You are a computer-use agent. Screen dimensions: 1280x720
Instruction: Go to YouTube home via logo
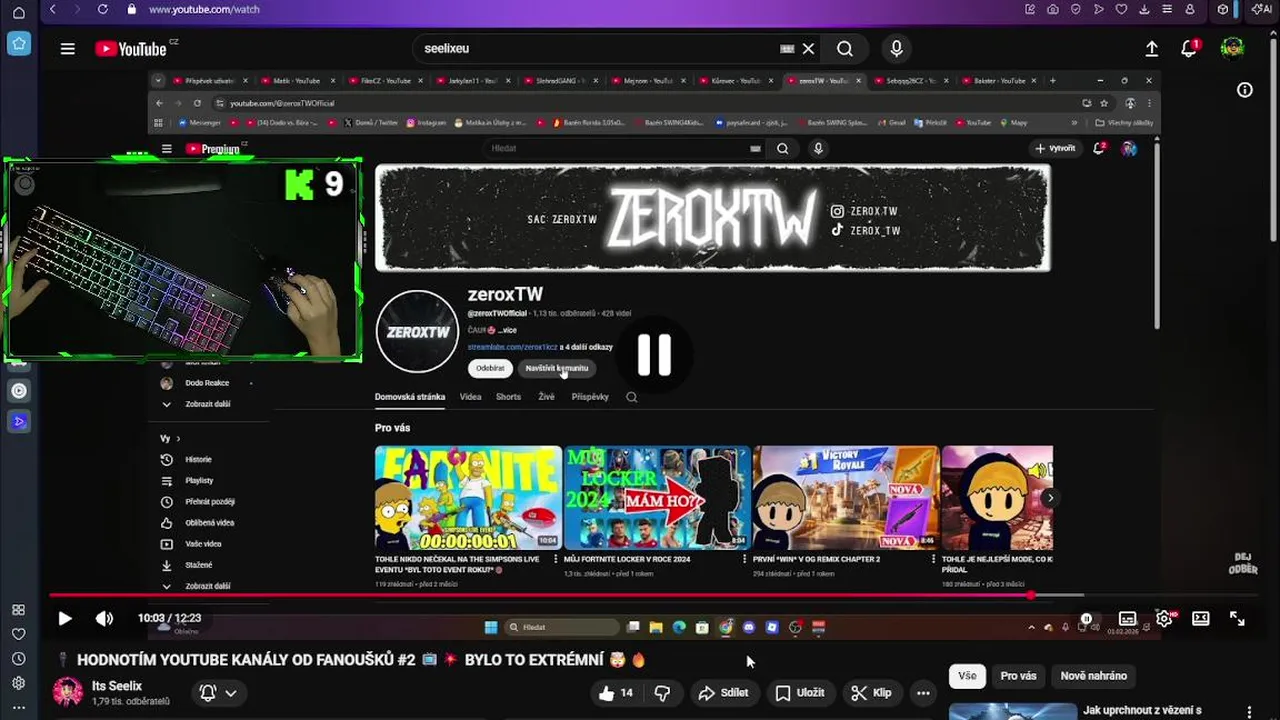click(x=132, y=48)
